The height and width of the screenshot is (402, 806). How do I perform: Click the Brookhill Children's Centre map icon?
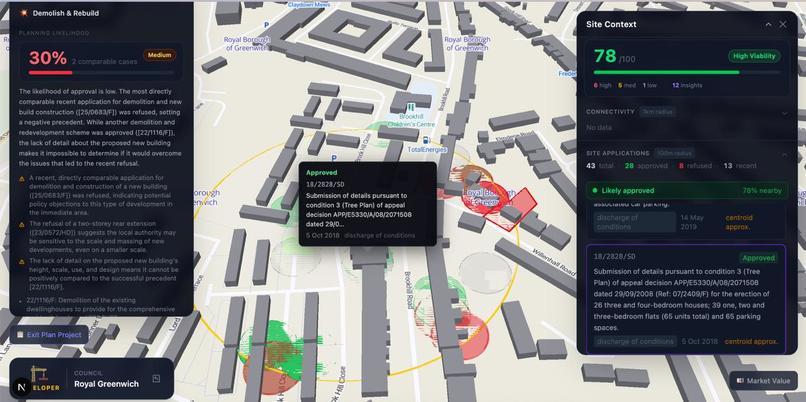tap(410, 108)
